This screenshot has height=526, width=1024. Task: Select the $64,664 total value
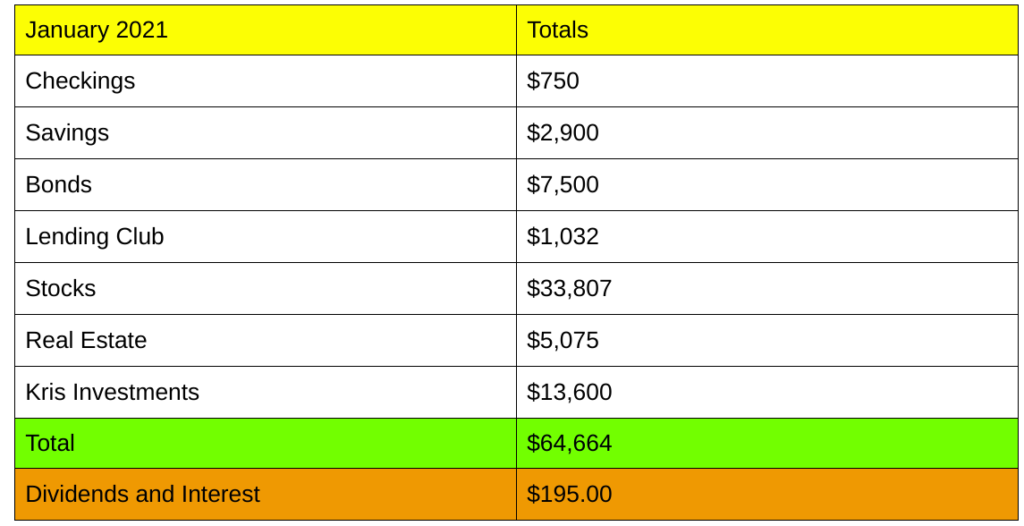569,443
